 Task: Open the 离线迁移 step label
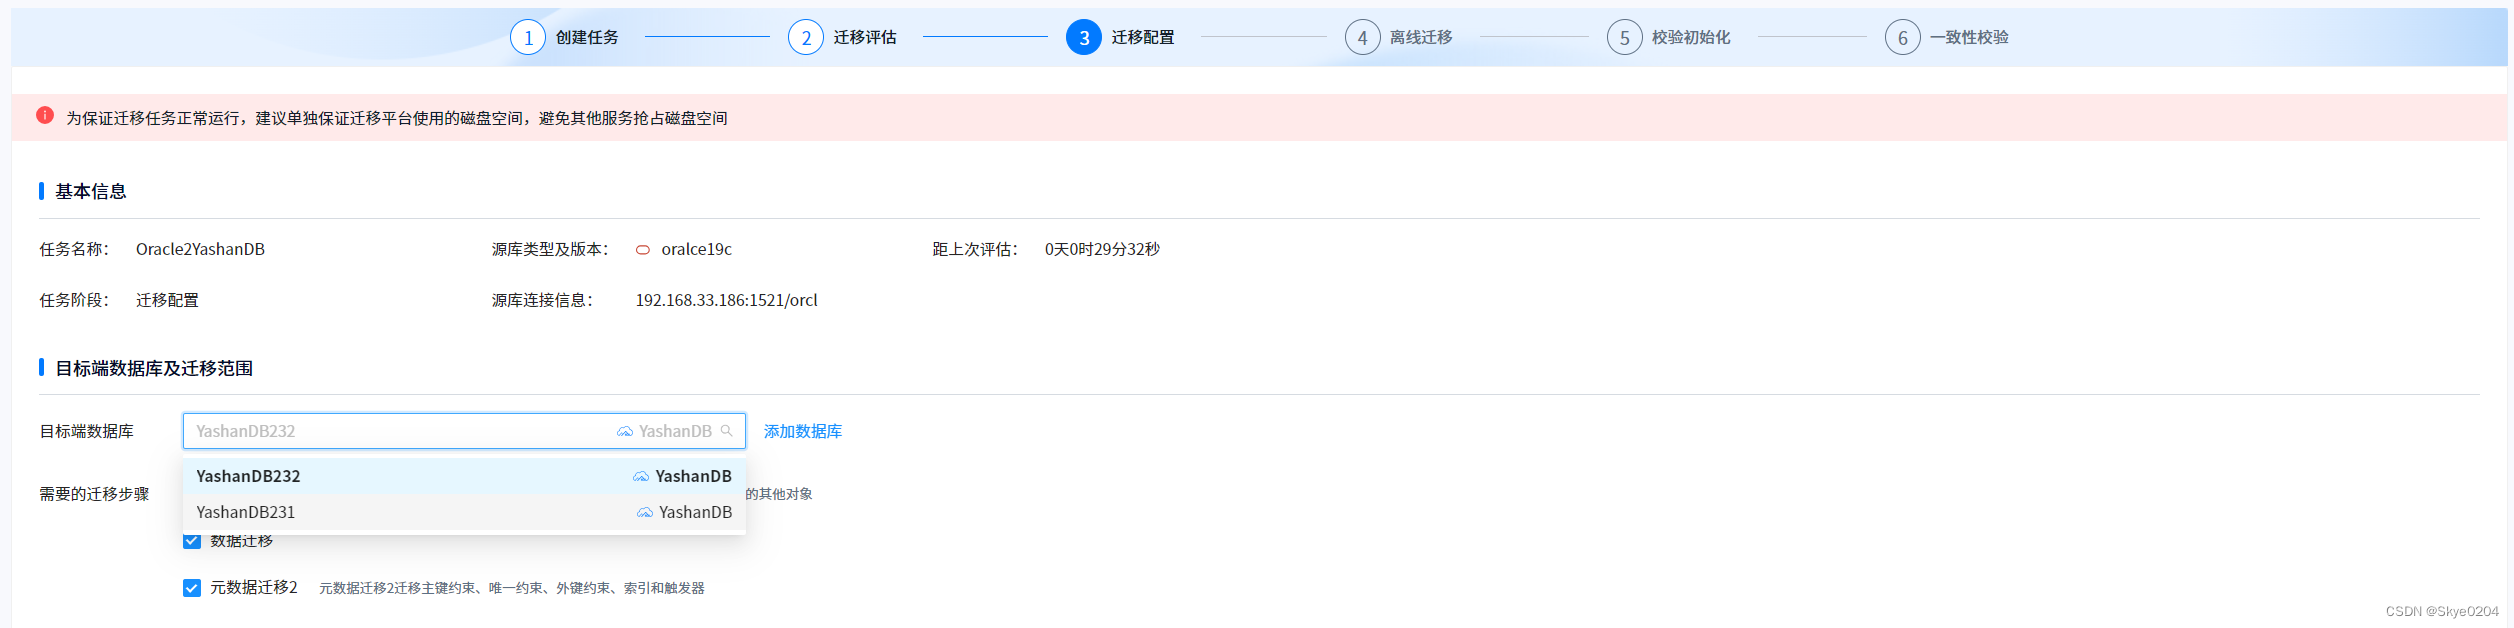(x=1421, y=38)
